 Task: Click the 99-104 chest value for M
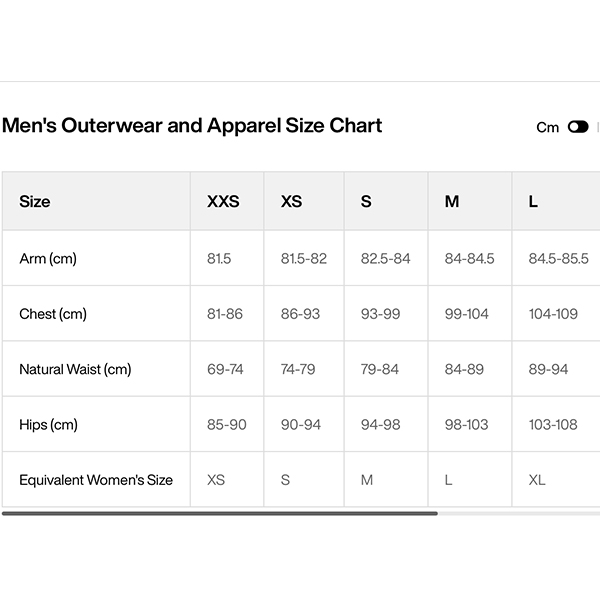coord(466,314)
